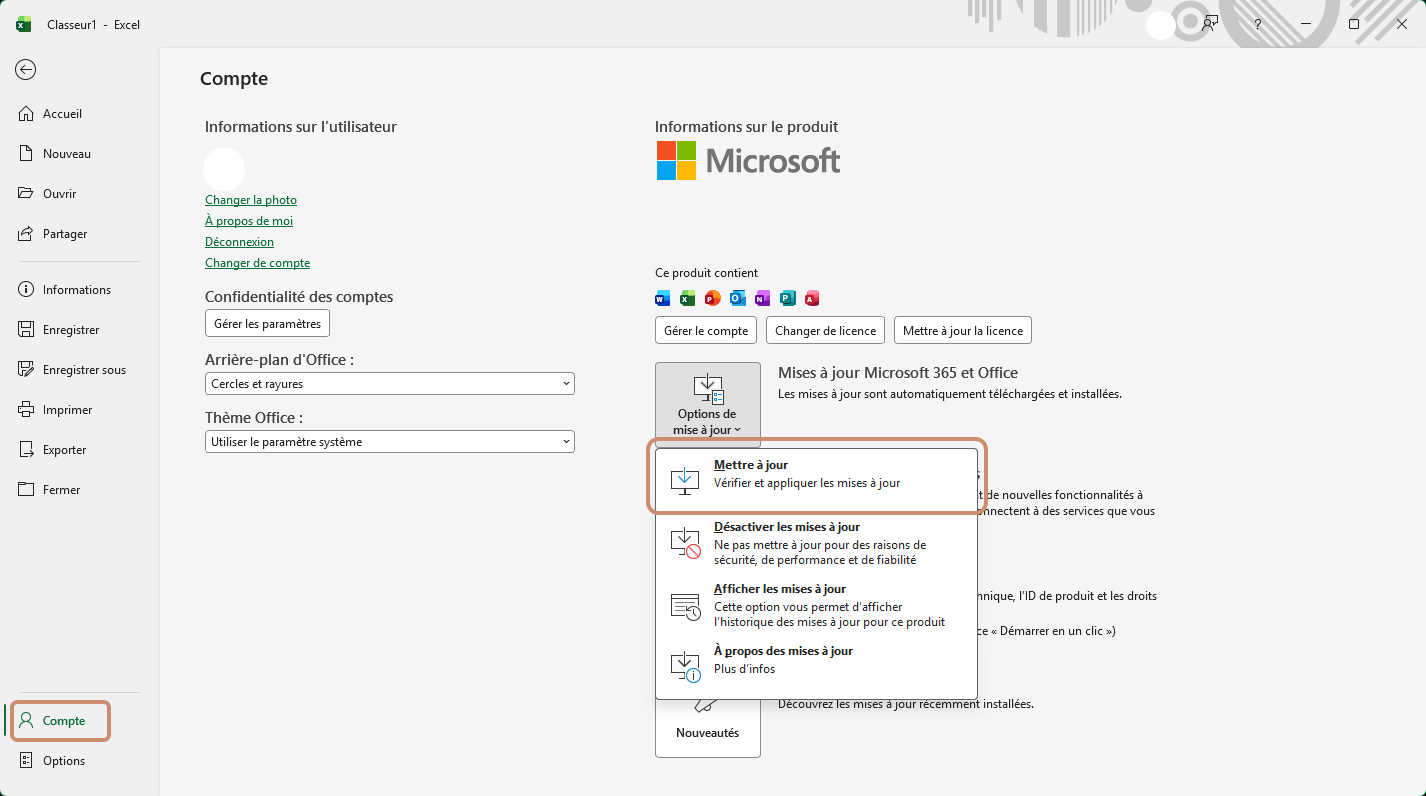Click the Excel icon under Ce produit contient
This screenshot has height=796, width=1426.
(687, 298)
